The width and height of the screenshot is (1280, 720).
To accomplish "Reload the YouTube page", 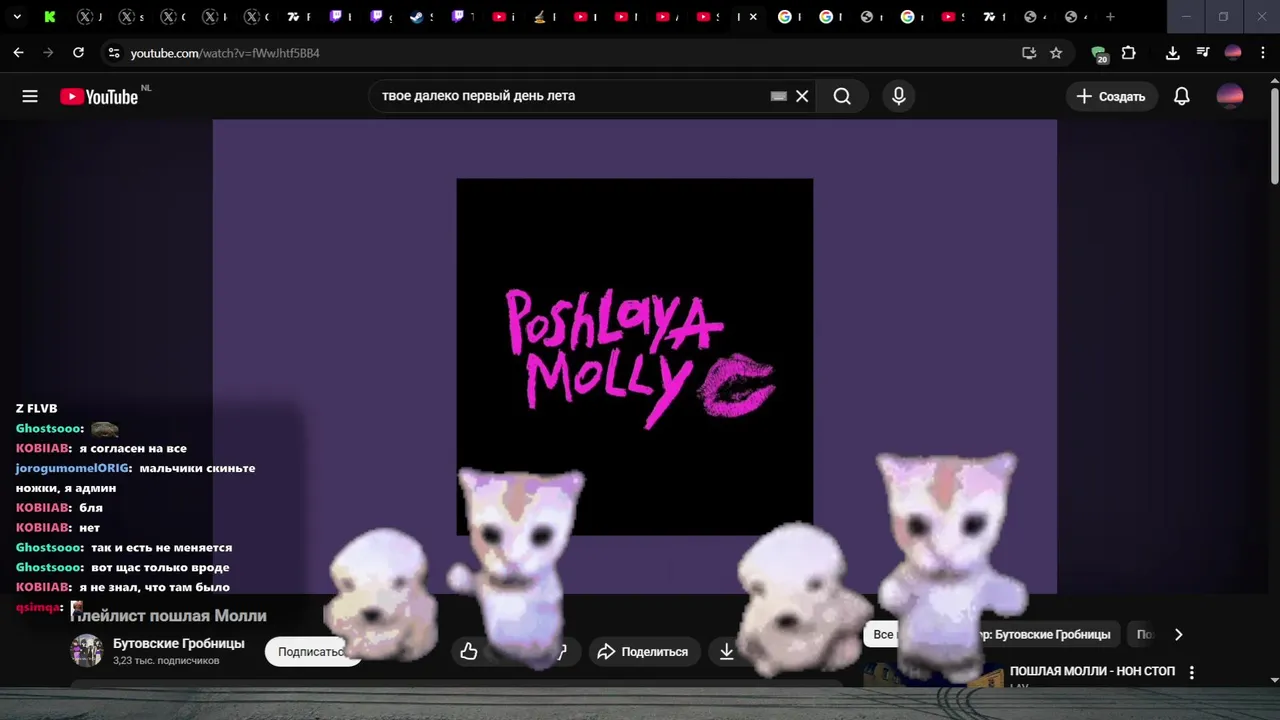I will (78, 53).
